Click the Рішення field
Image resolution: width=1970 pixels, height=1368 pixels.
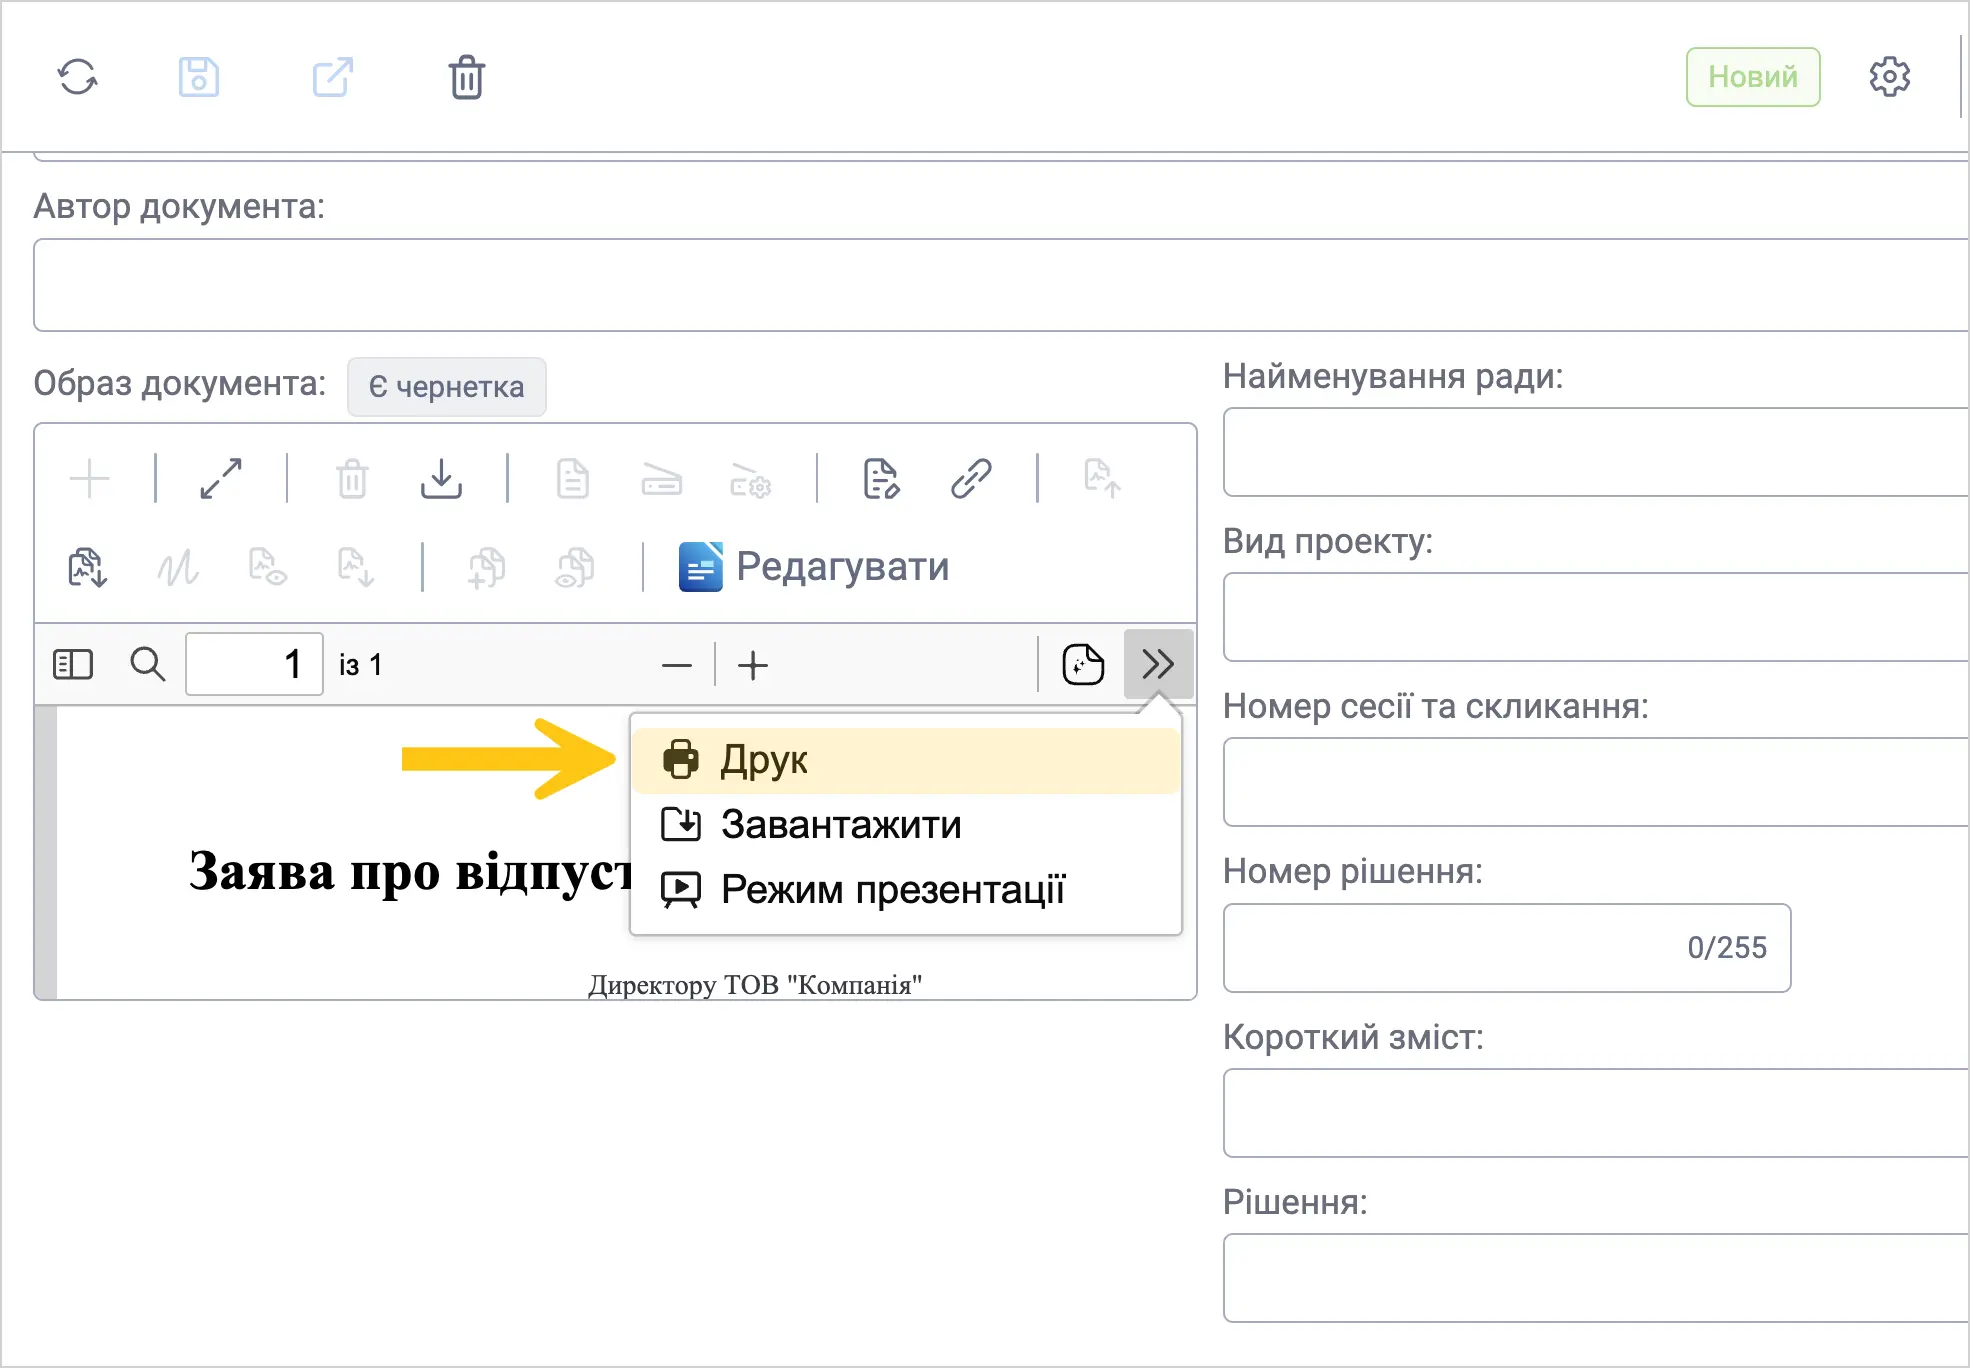(x=1596, y=1278)
